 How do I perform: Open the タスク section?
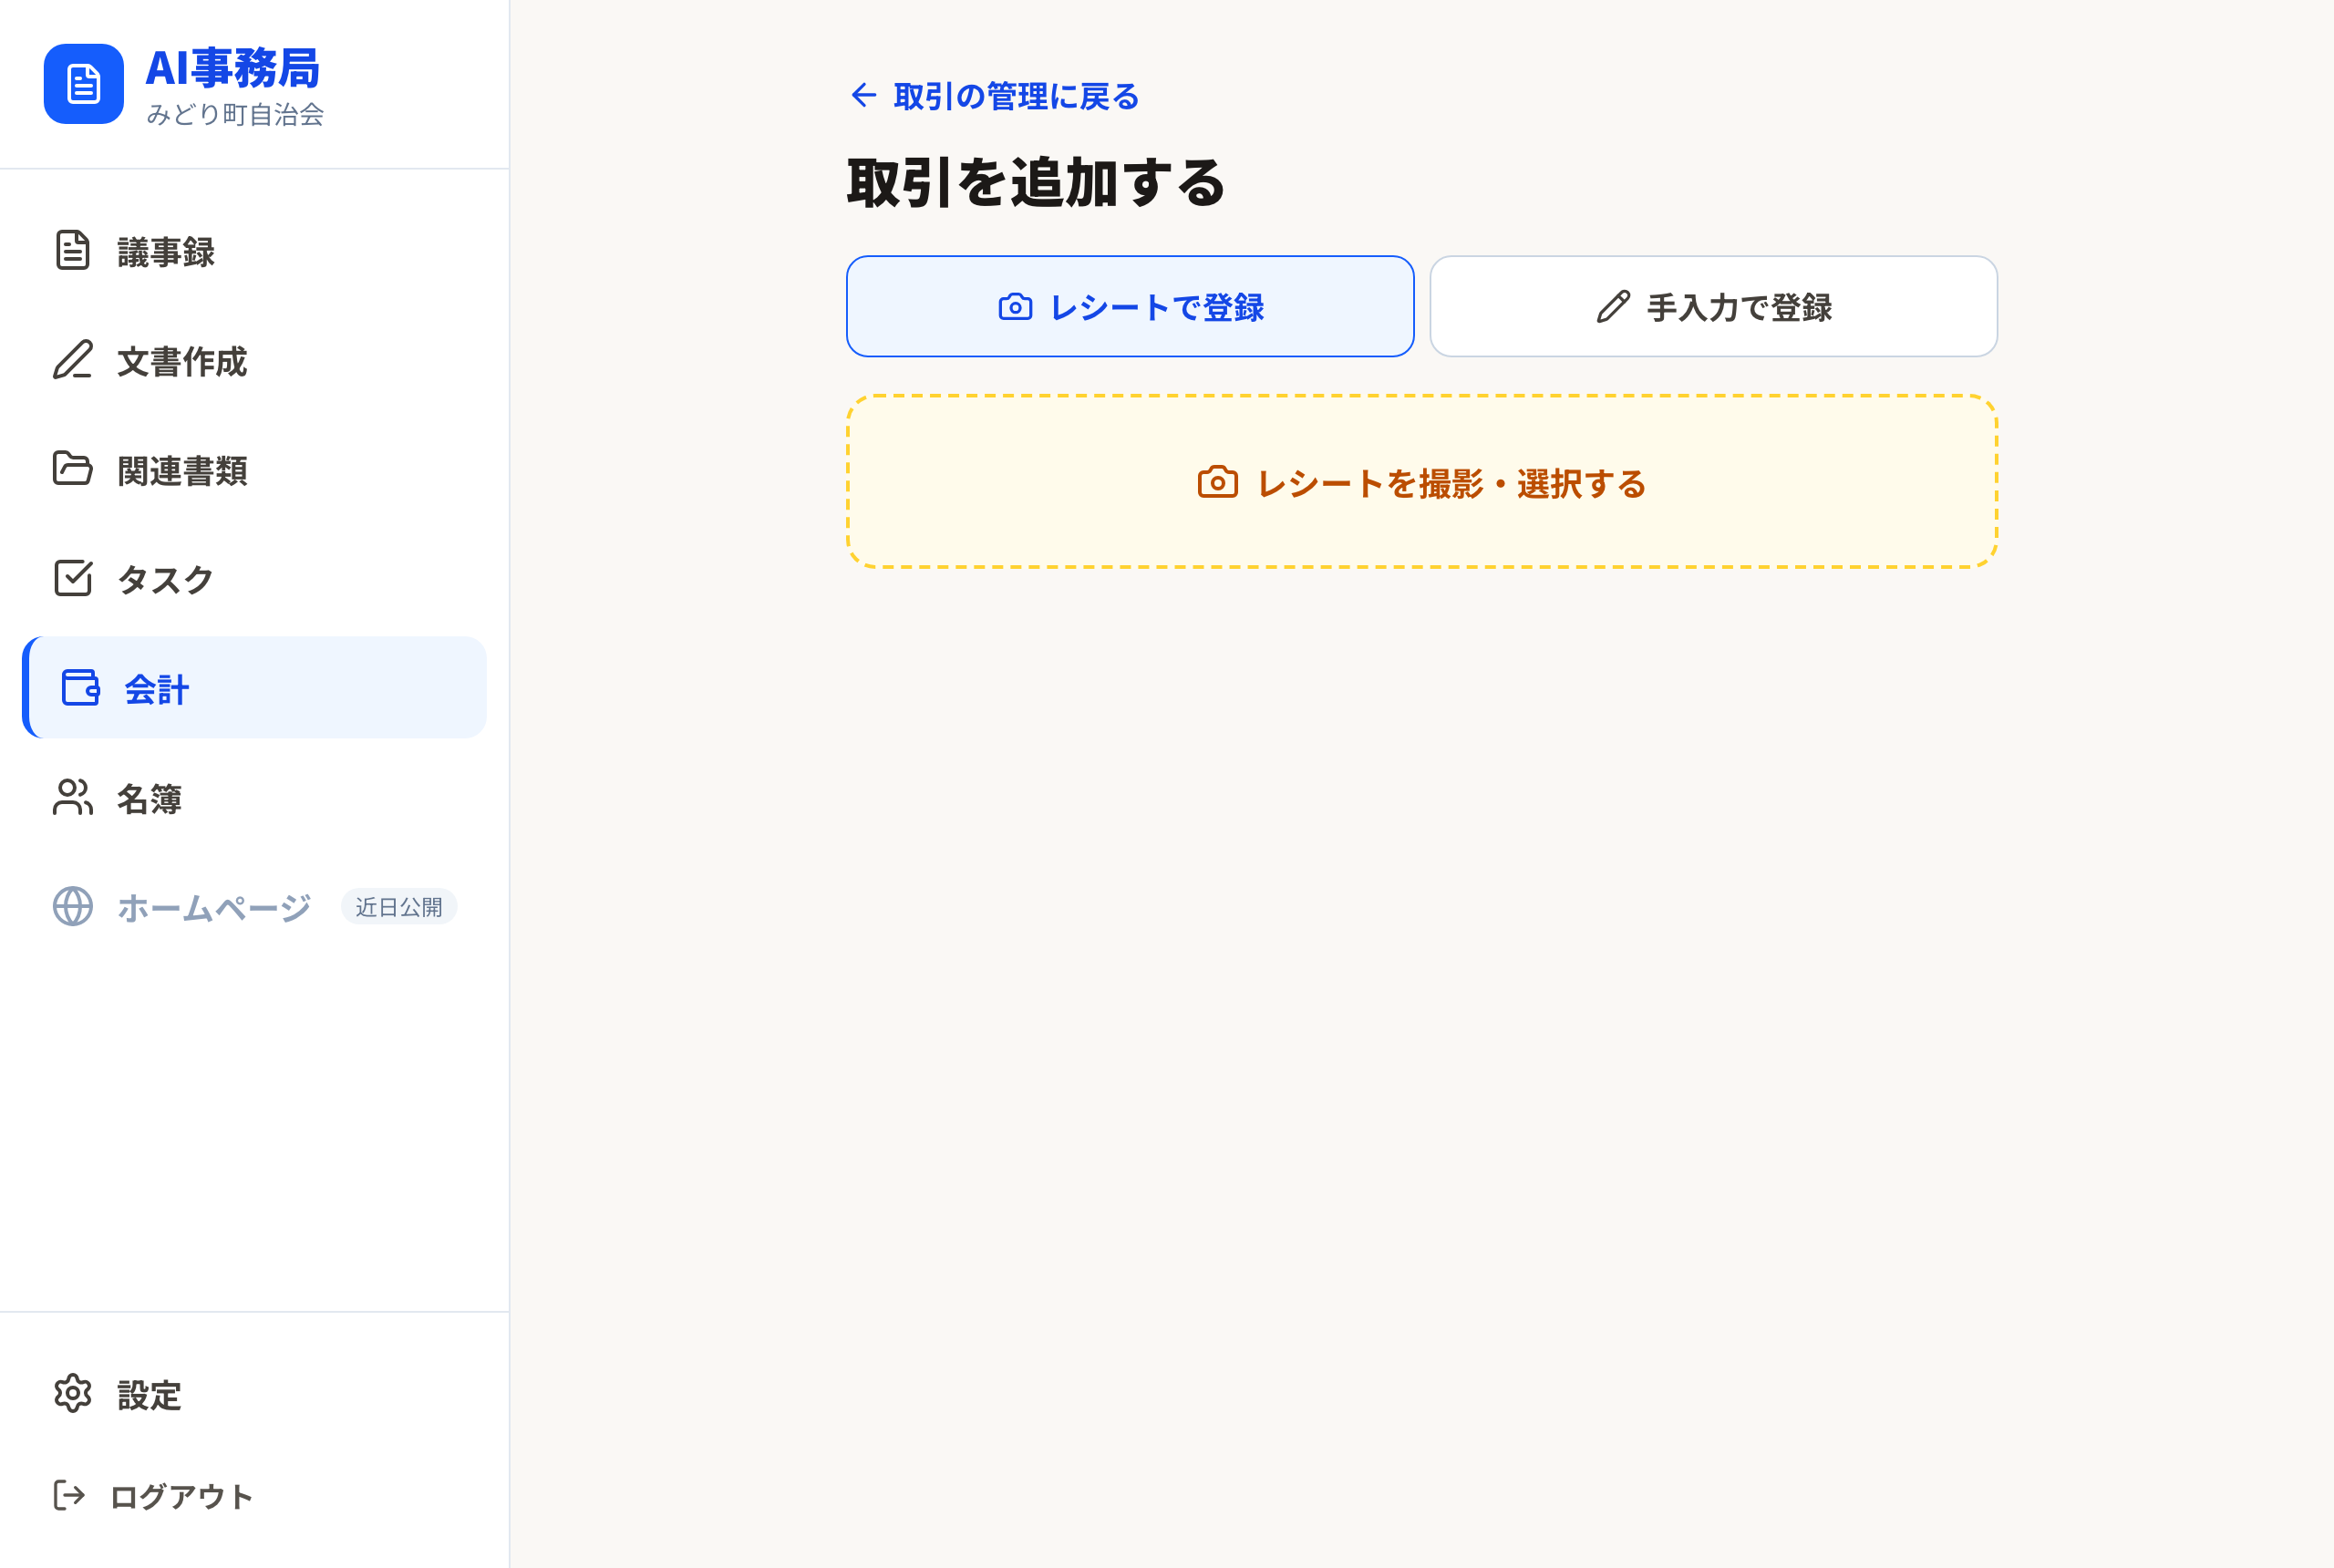coord(254,579)
